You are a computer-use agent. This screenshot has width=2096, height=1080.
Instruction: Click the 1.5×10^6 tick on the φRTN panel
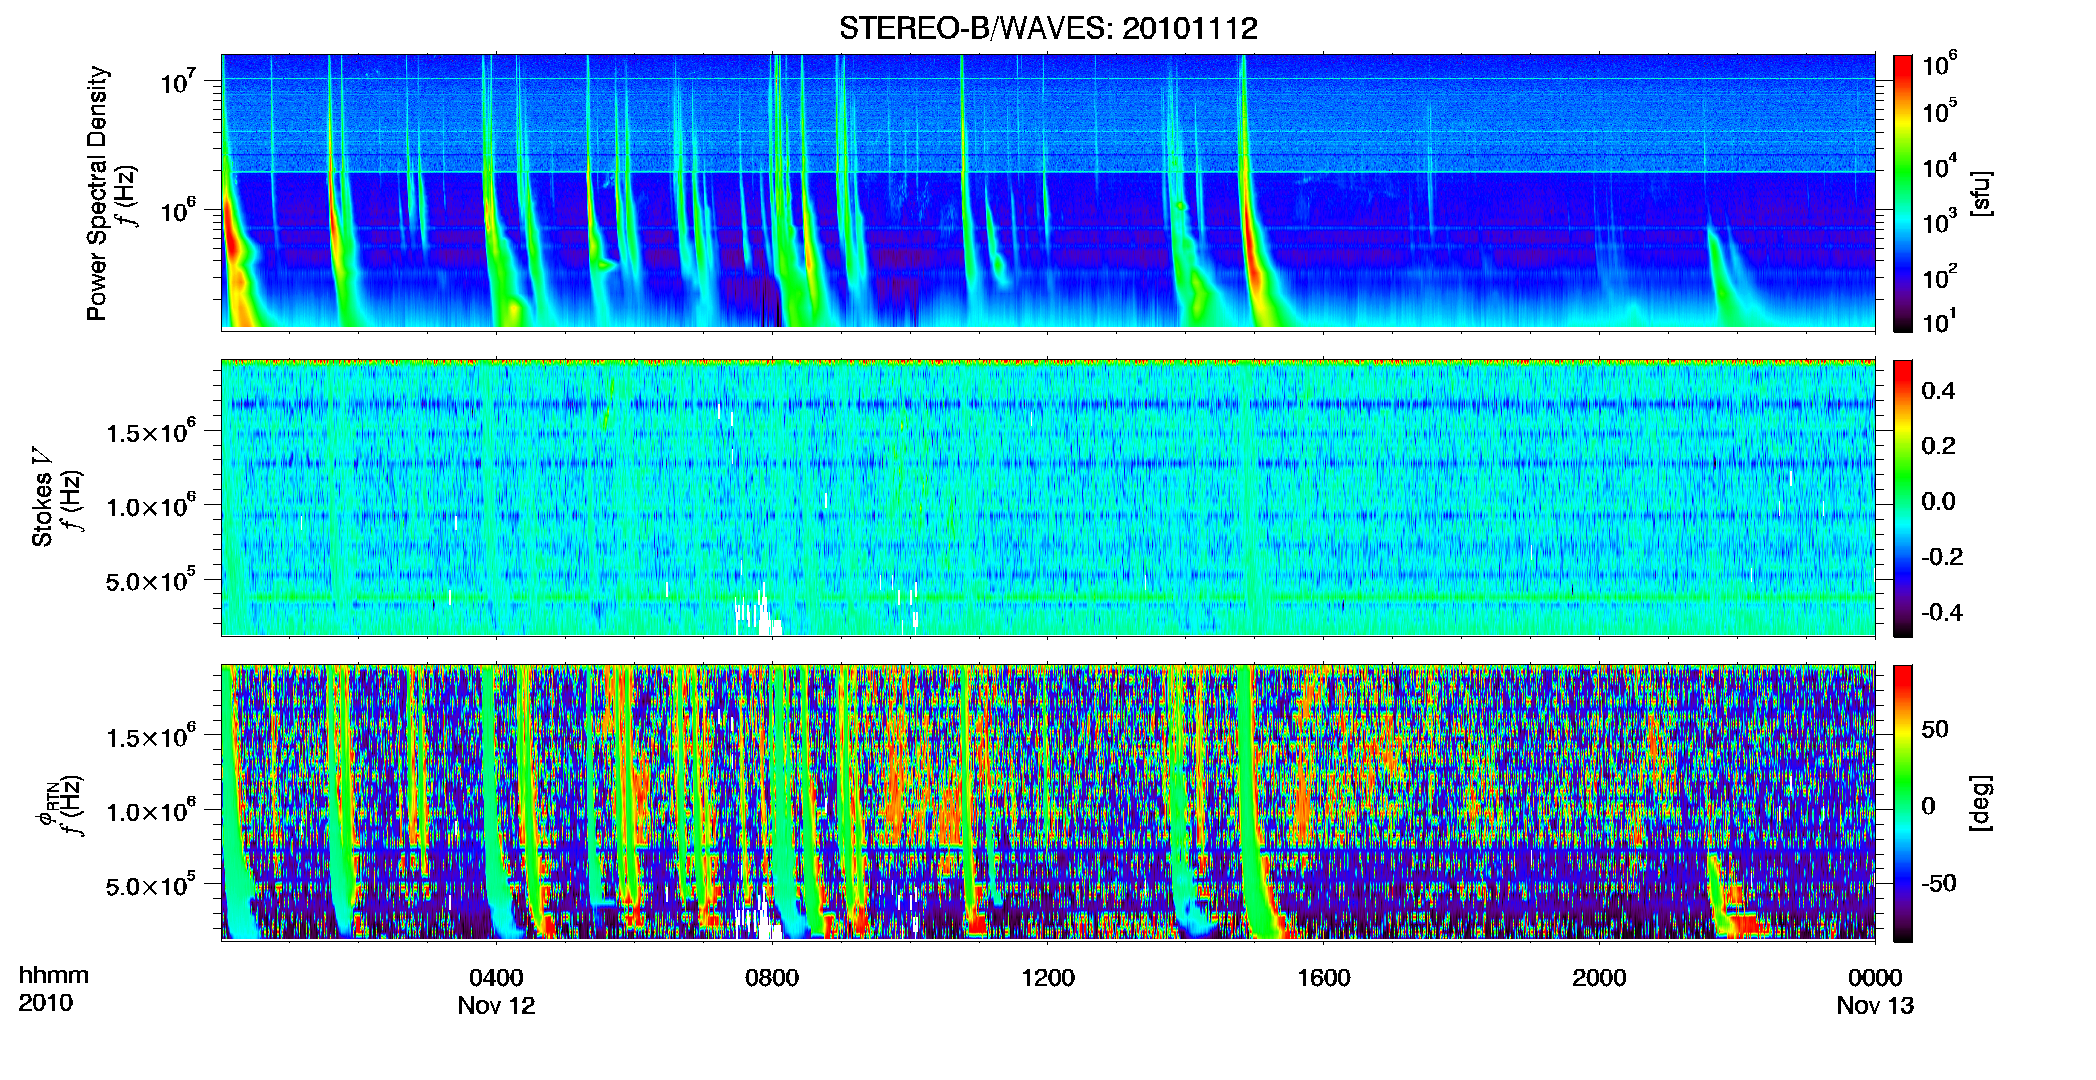tap(152, 737)
